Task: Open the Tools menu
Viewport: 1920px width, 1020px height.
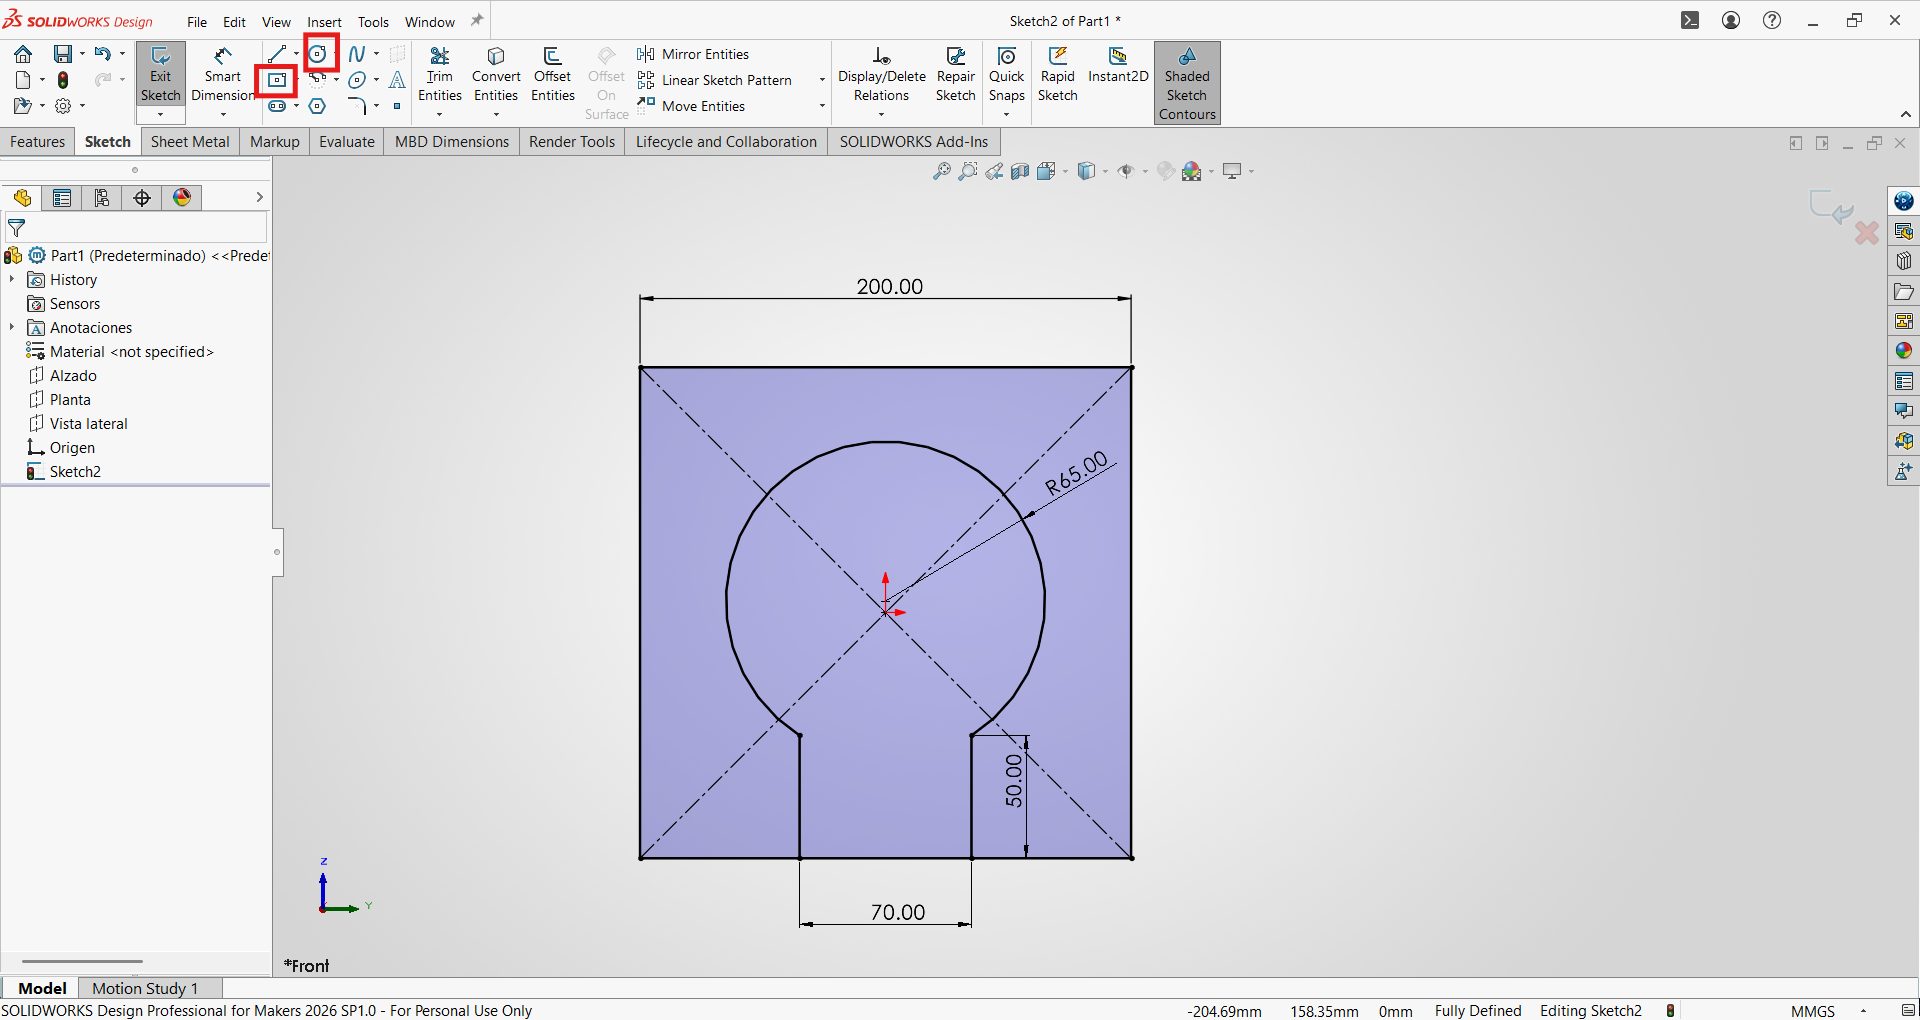Action: 373,22
